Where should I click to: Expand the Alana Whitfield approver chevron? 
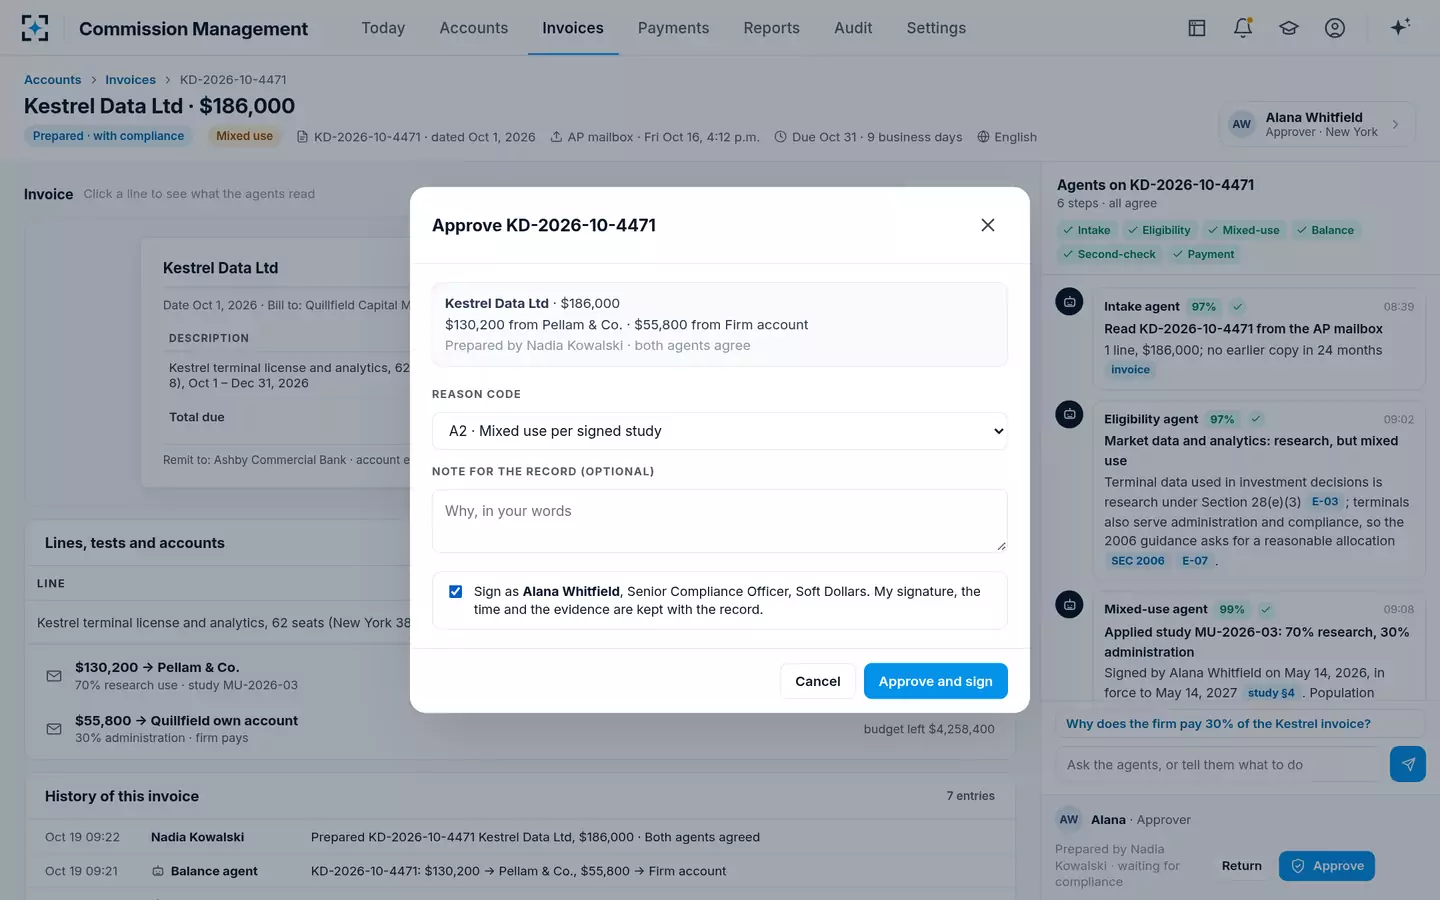point(1396,125)
